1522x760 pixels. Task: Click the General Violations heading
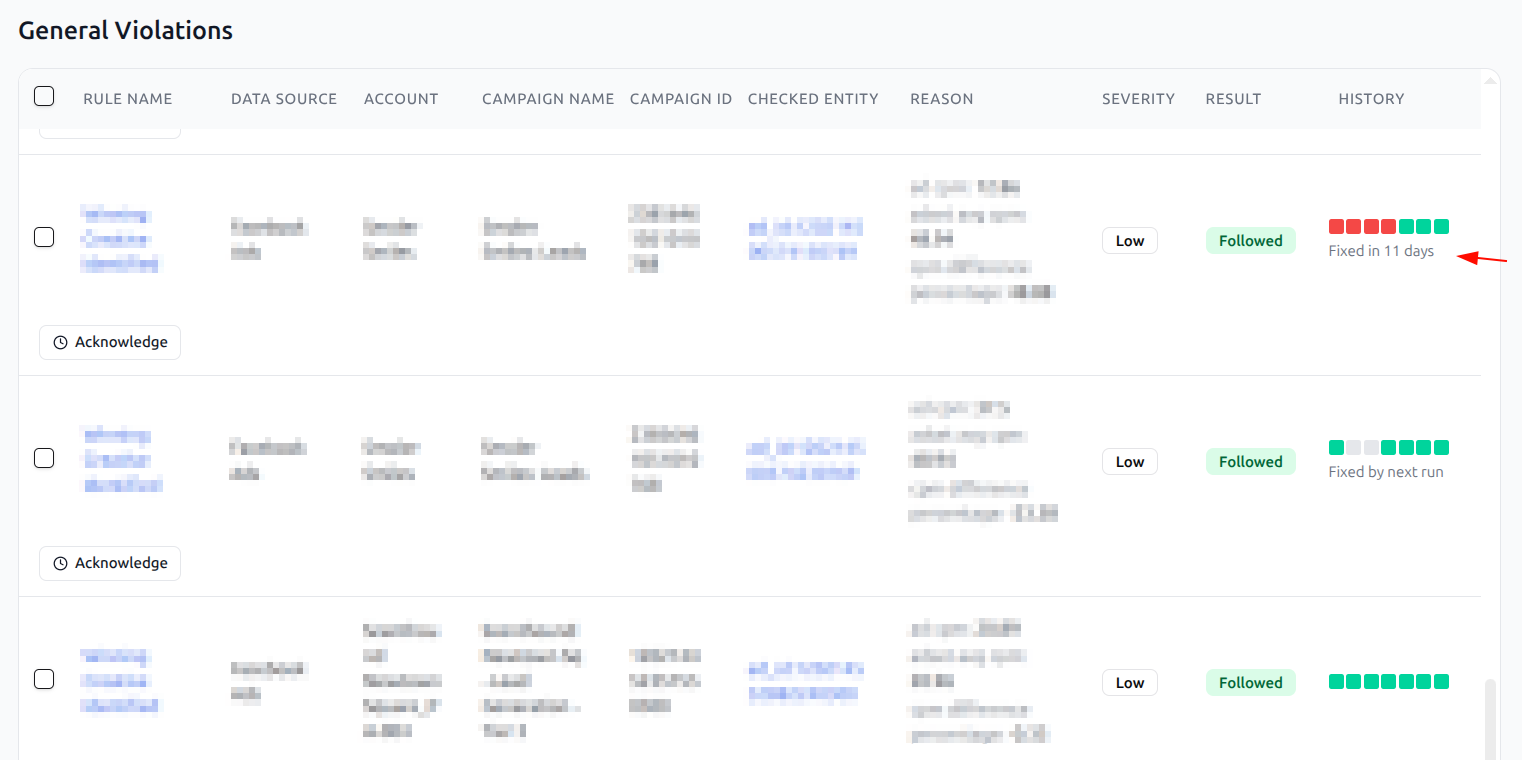coord(126,31)
